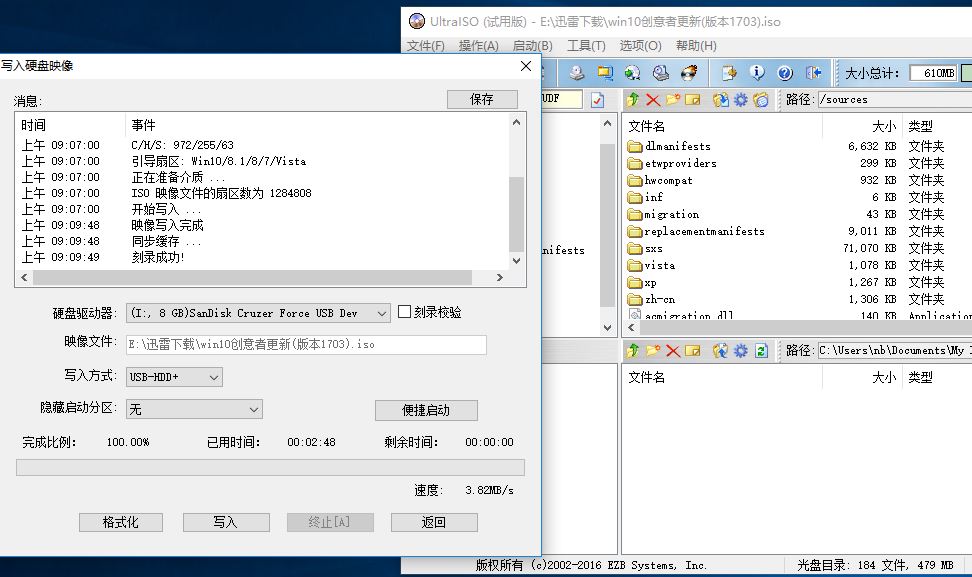Open the 工具(T) menu in UltraISO
The image size is (972, 577).
tap(586, 46)
